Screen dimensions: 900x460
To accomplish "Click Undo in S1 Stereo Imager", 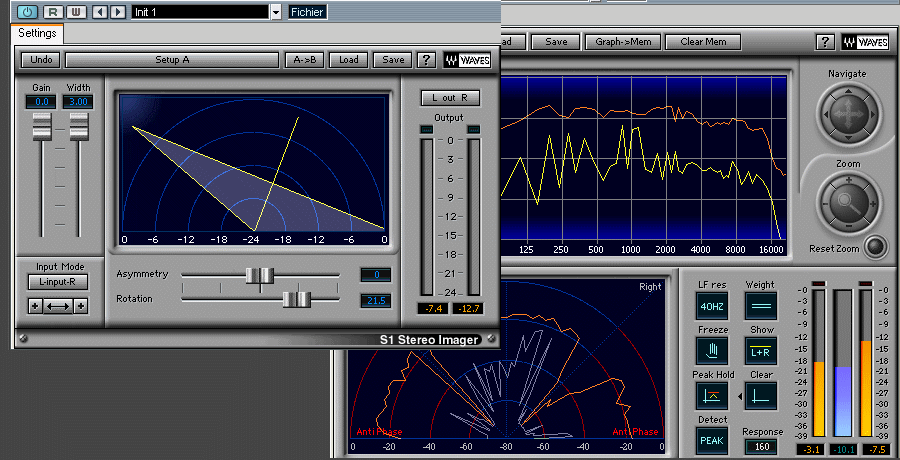I will click(41, 60).
